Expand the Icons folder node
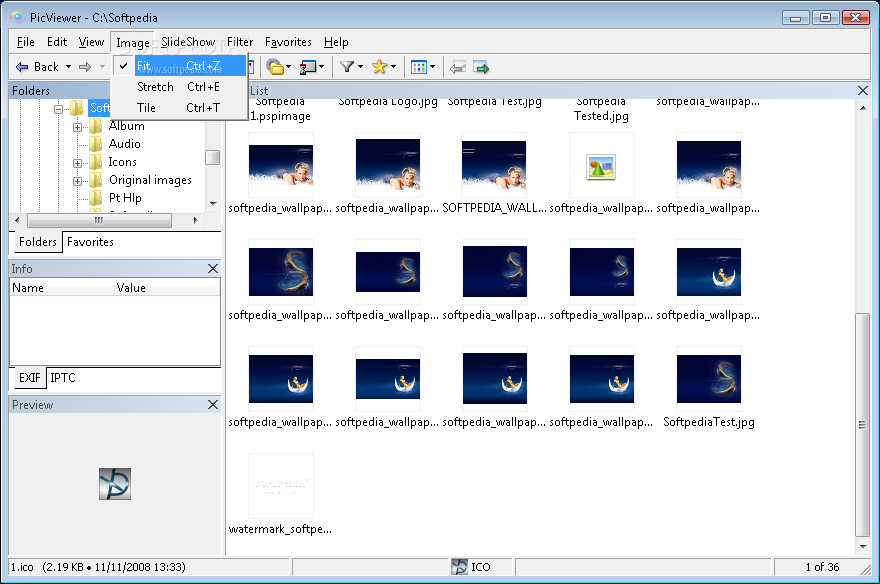Viewport: 880px width, 584px height. pos(77,163)
